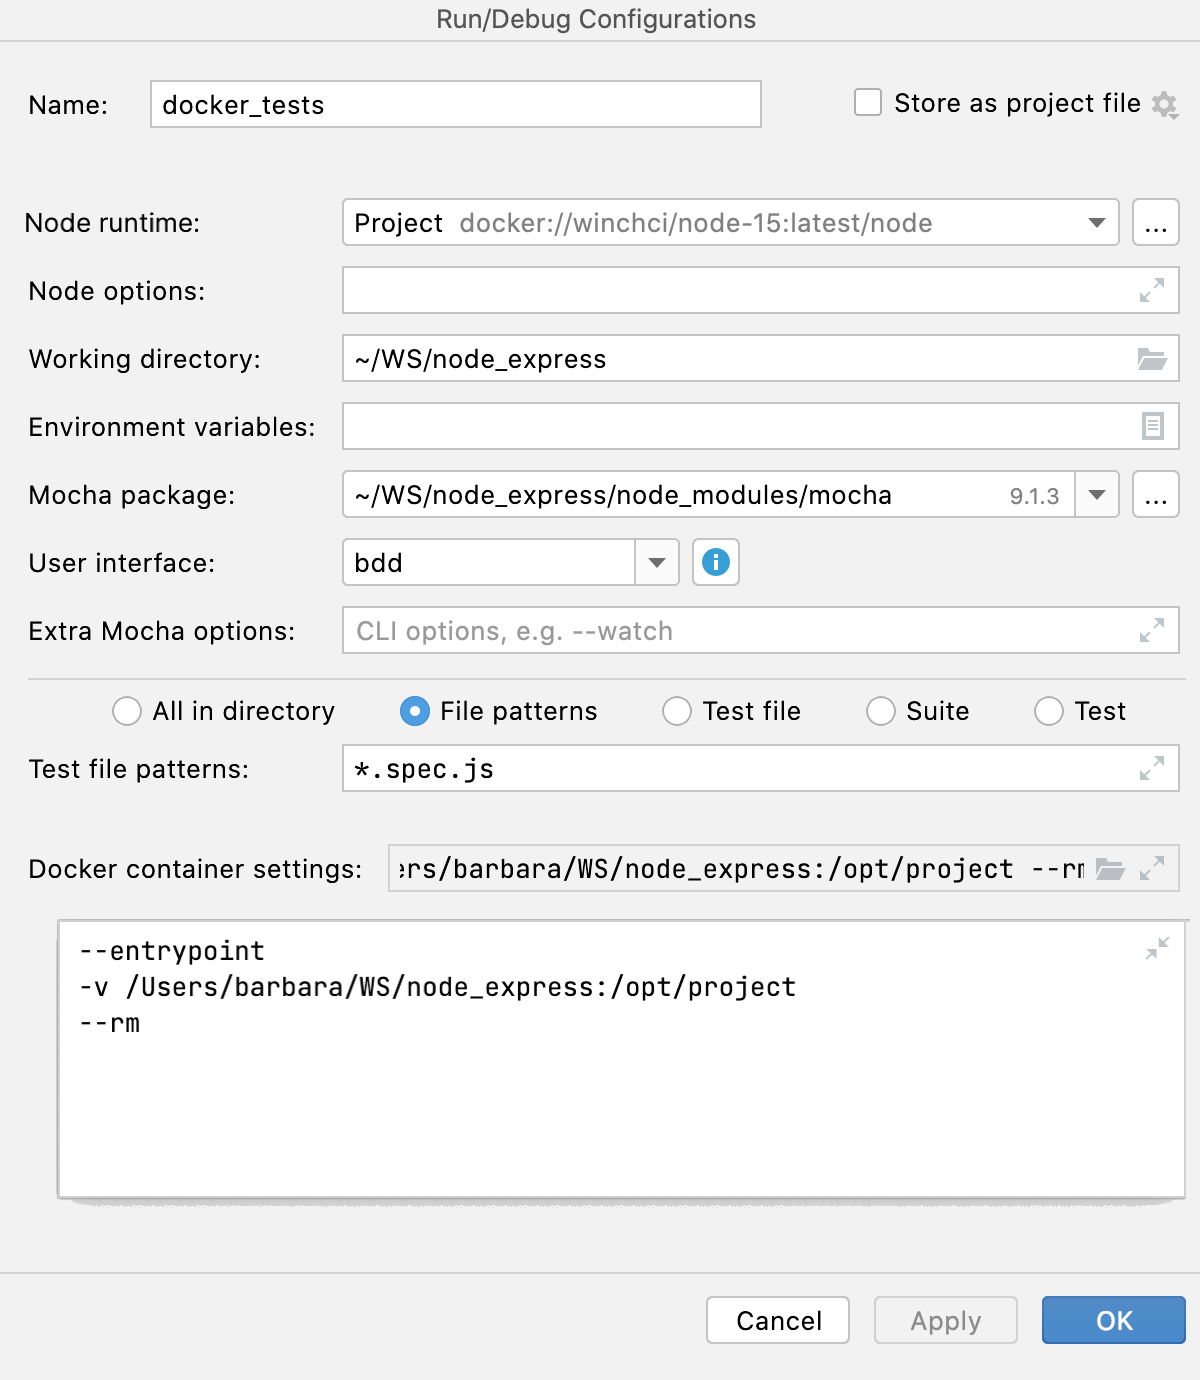Open the bdd user interface dropdown
The width and height of the screenshot is (1200, 1380).
656,562
